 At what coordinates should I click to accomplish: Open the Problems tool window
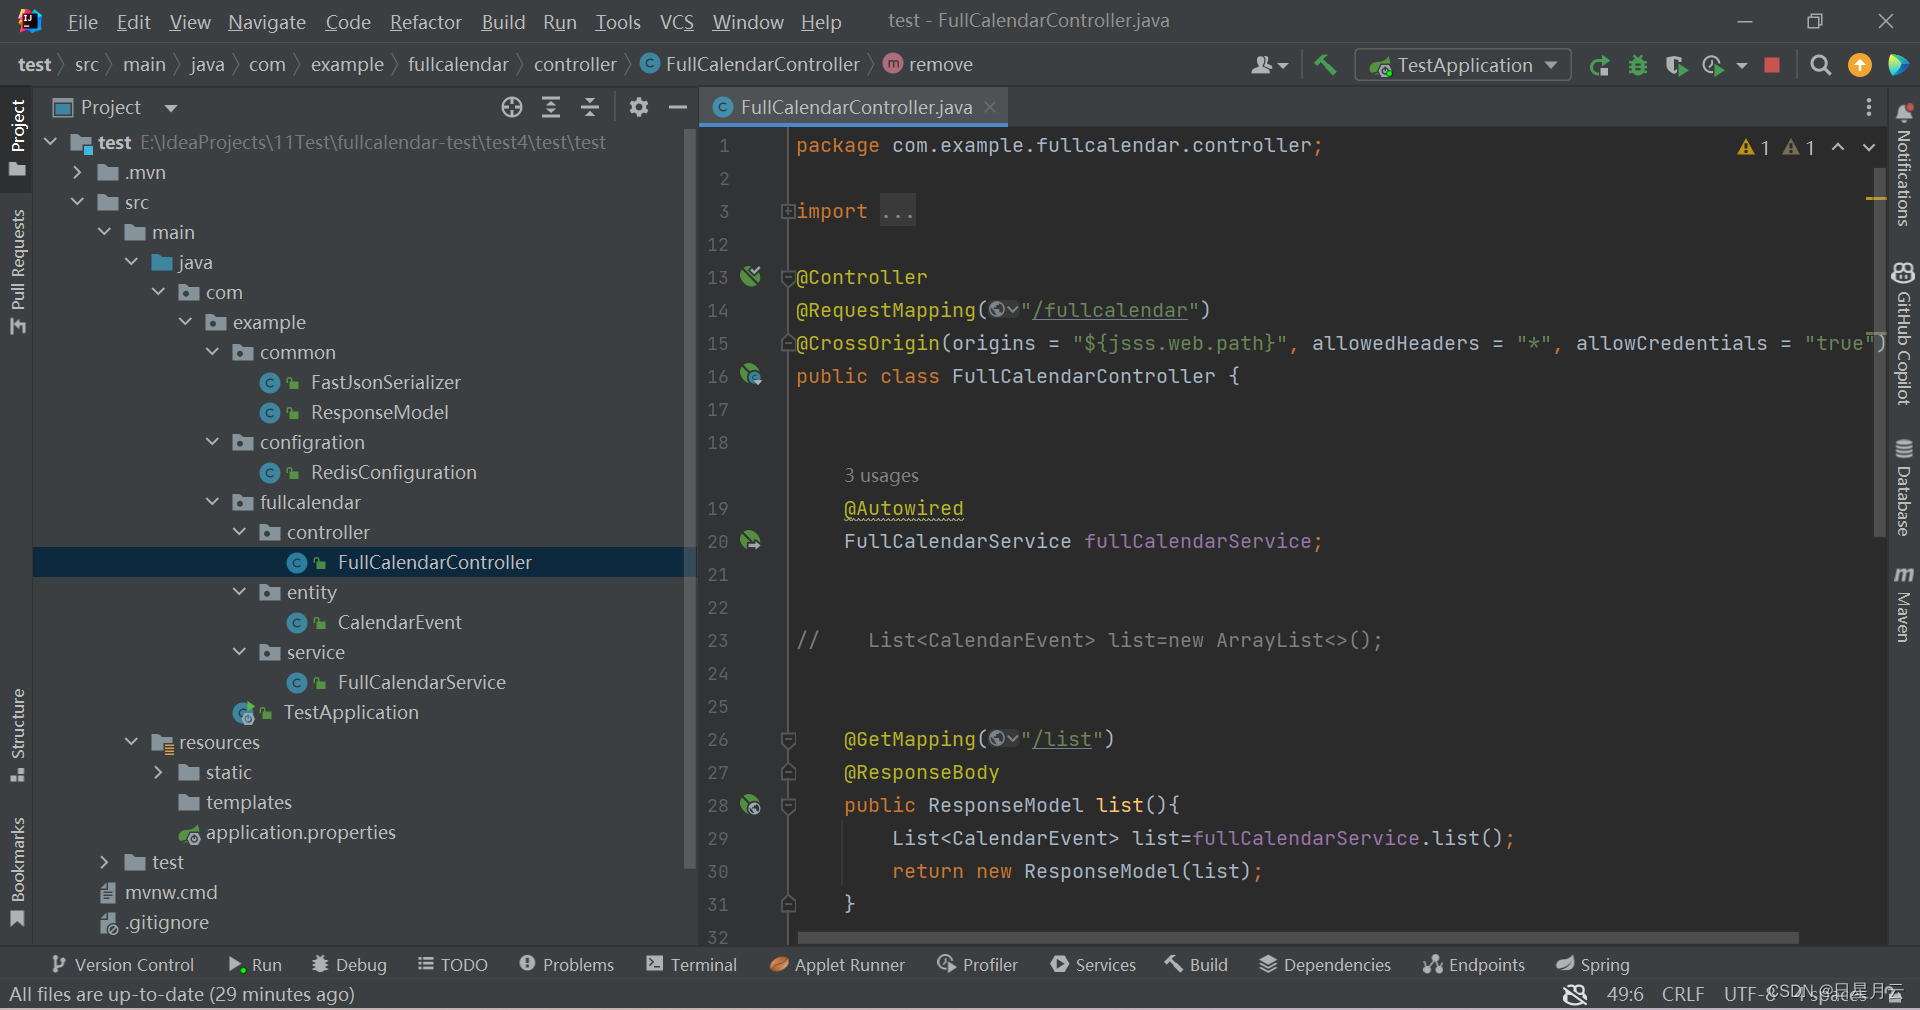(567, 965)
